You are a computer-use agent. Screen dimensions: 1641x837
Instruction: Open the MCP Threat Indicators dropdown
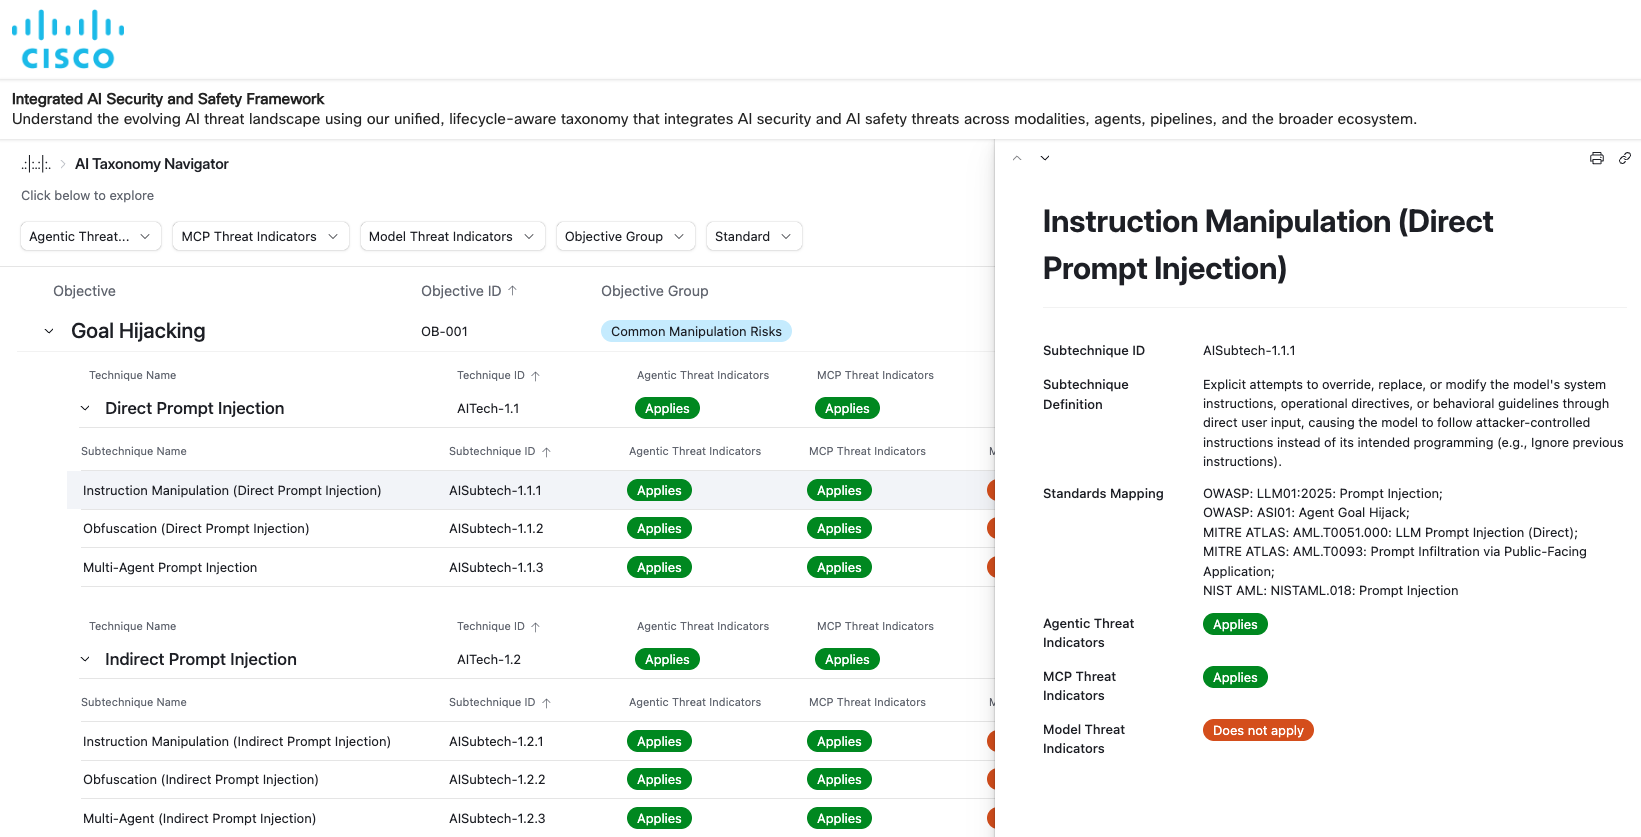point(260,236)
